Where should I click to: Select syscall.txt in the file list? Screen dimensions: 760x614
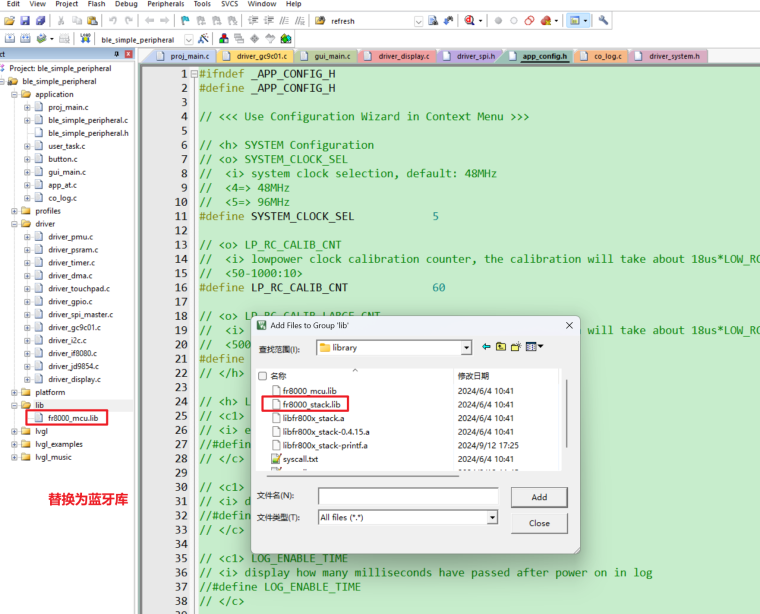301,459
